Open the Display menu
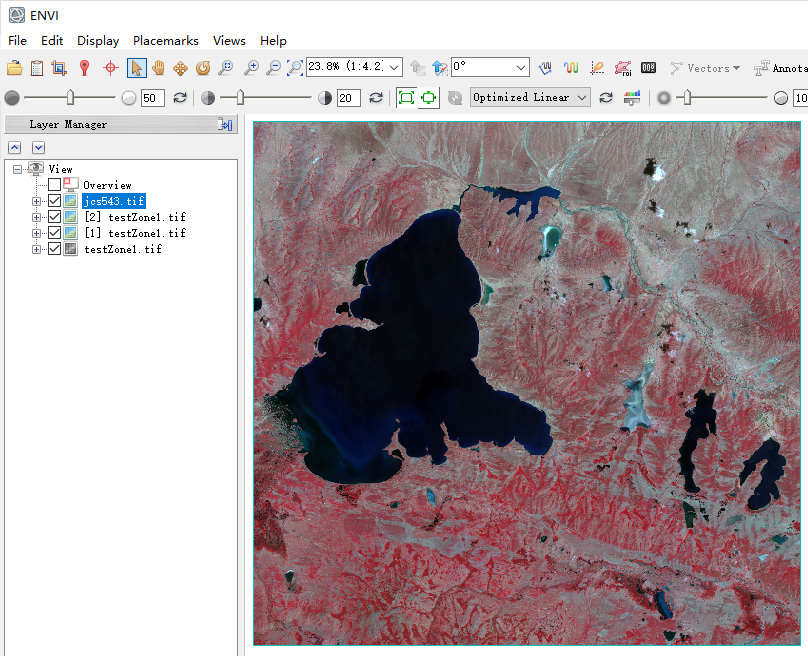 click(x=98, y=41)
